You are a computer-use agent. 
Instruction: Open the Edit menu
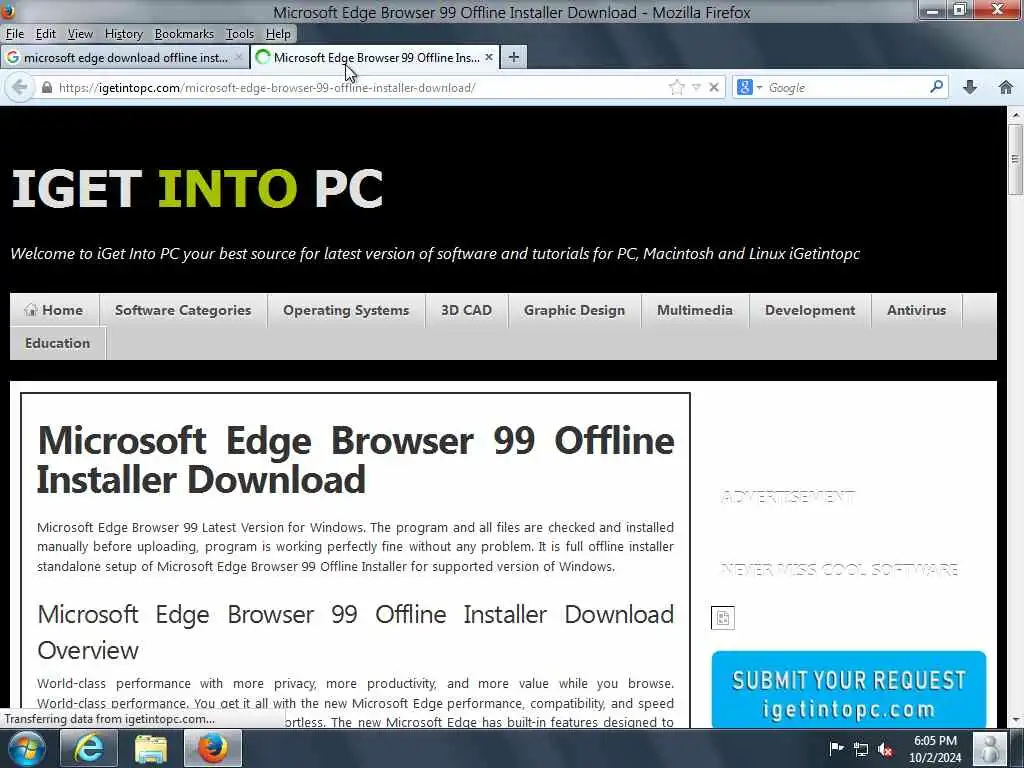45,34
